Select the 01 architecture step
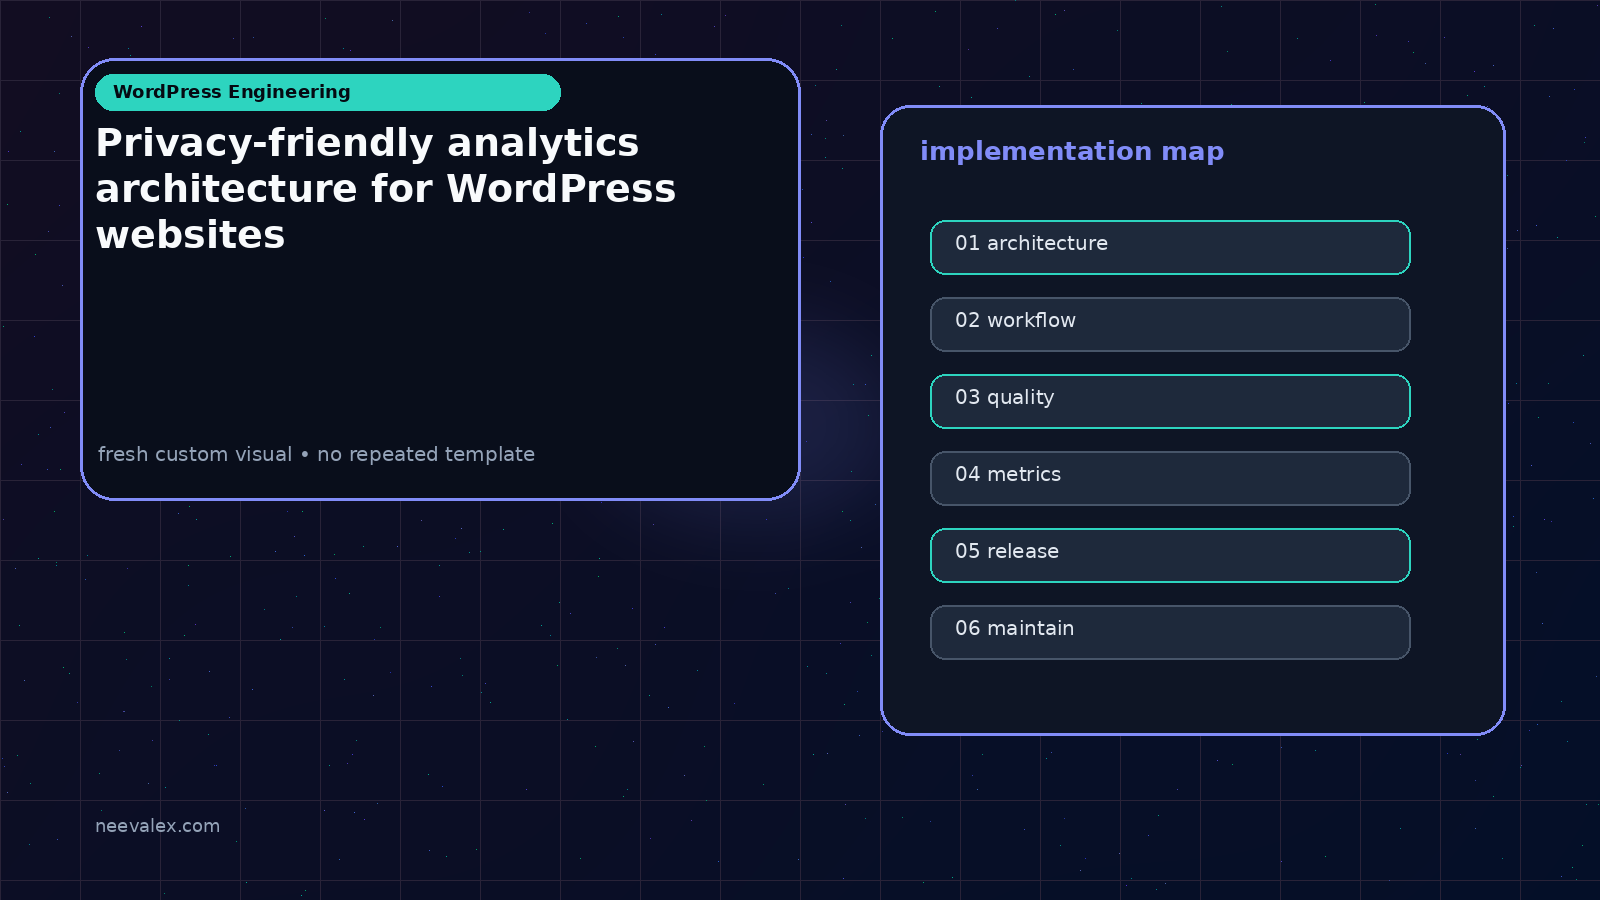 [1170, 247]
